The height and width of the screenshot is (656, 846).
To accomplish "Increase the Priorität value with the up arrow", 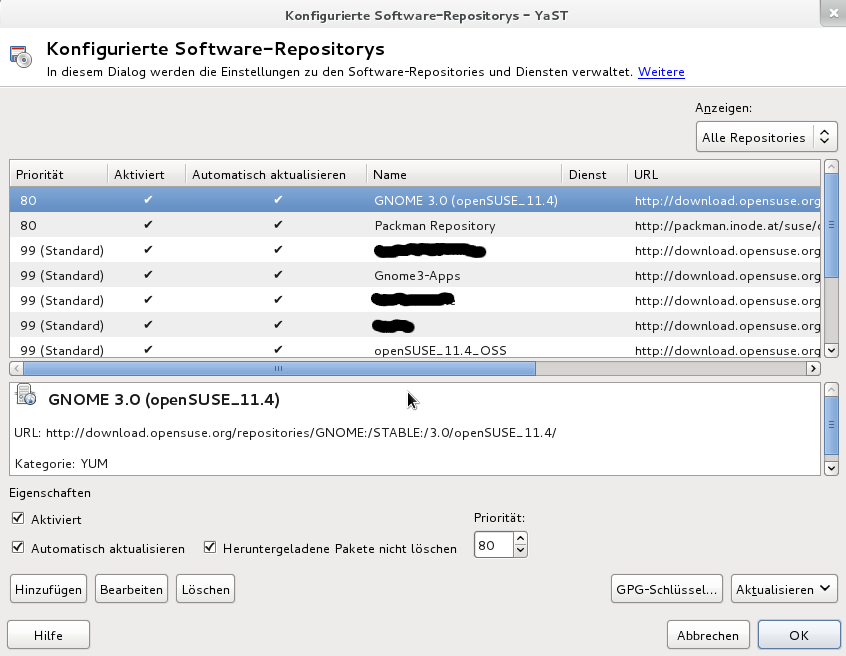I will 520,538.
